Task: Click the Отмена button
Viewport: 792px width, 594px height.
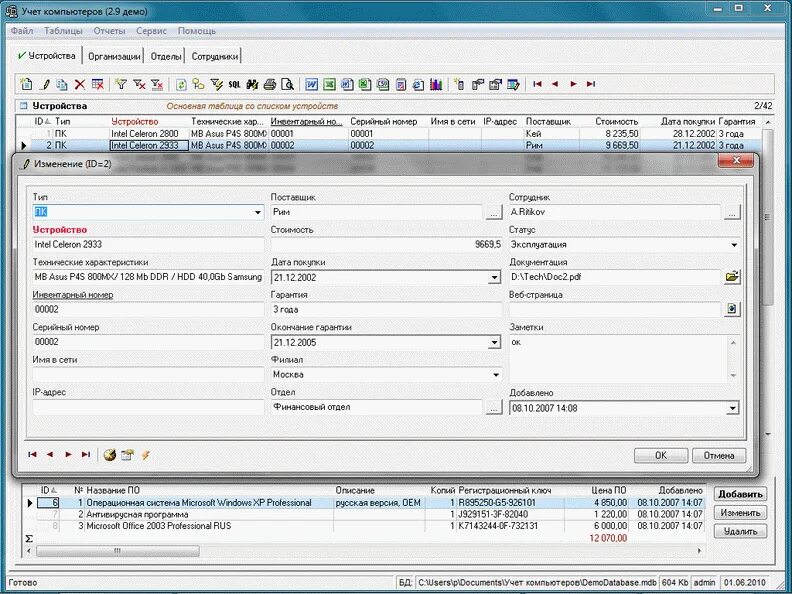Action: point(719,456)
